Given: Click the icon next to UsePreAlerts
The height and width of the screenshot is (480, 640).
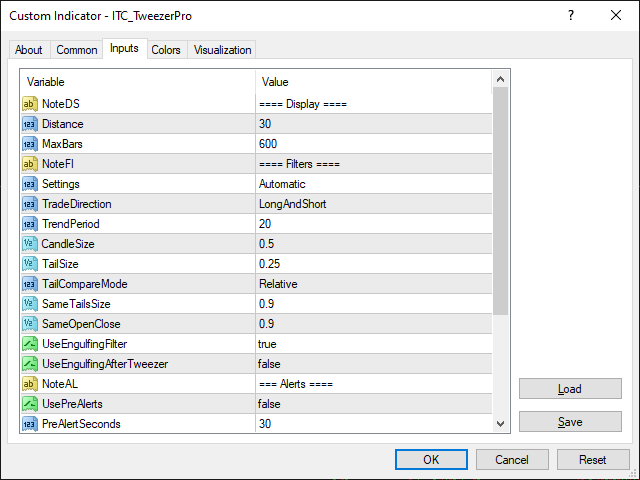Looking at the screenshot, I should pyautogui.click(x=30, y=404).
